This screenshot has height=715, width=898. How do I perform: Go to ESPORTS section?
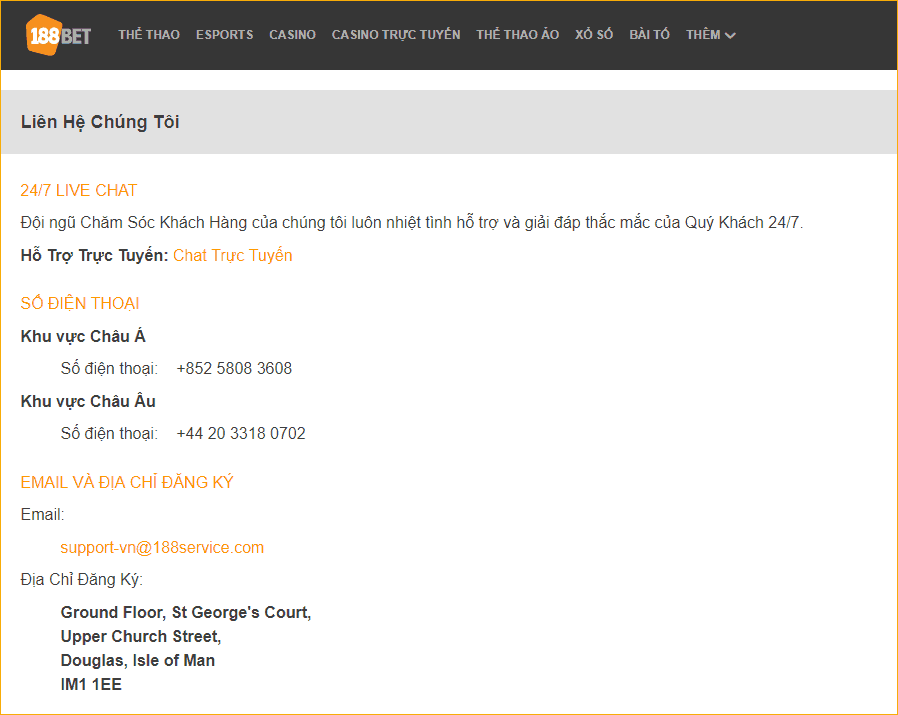pos(224,34)
